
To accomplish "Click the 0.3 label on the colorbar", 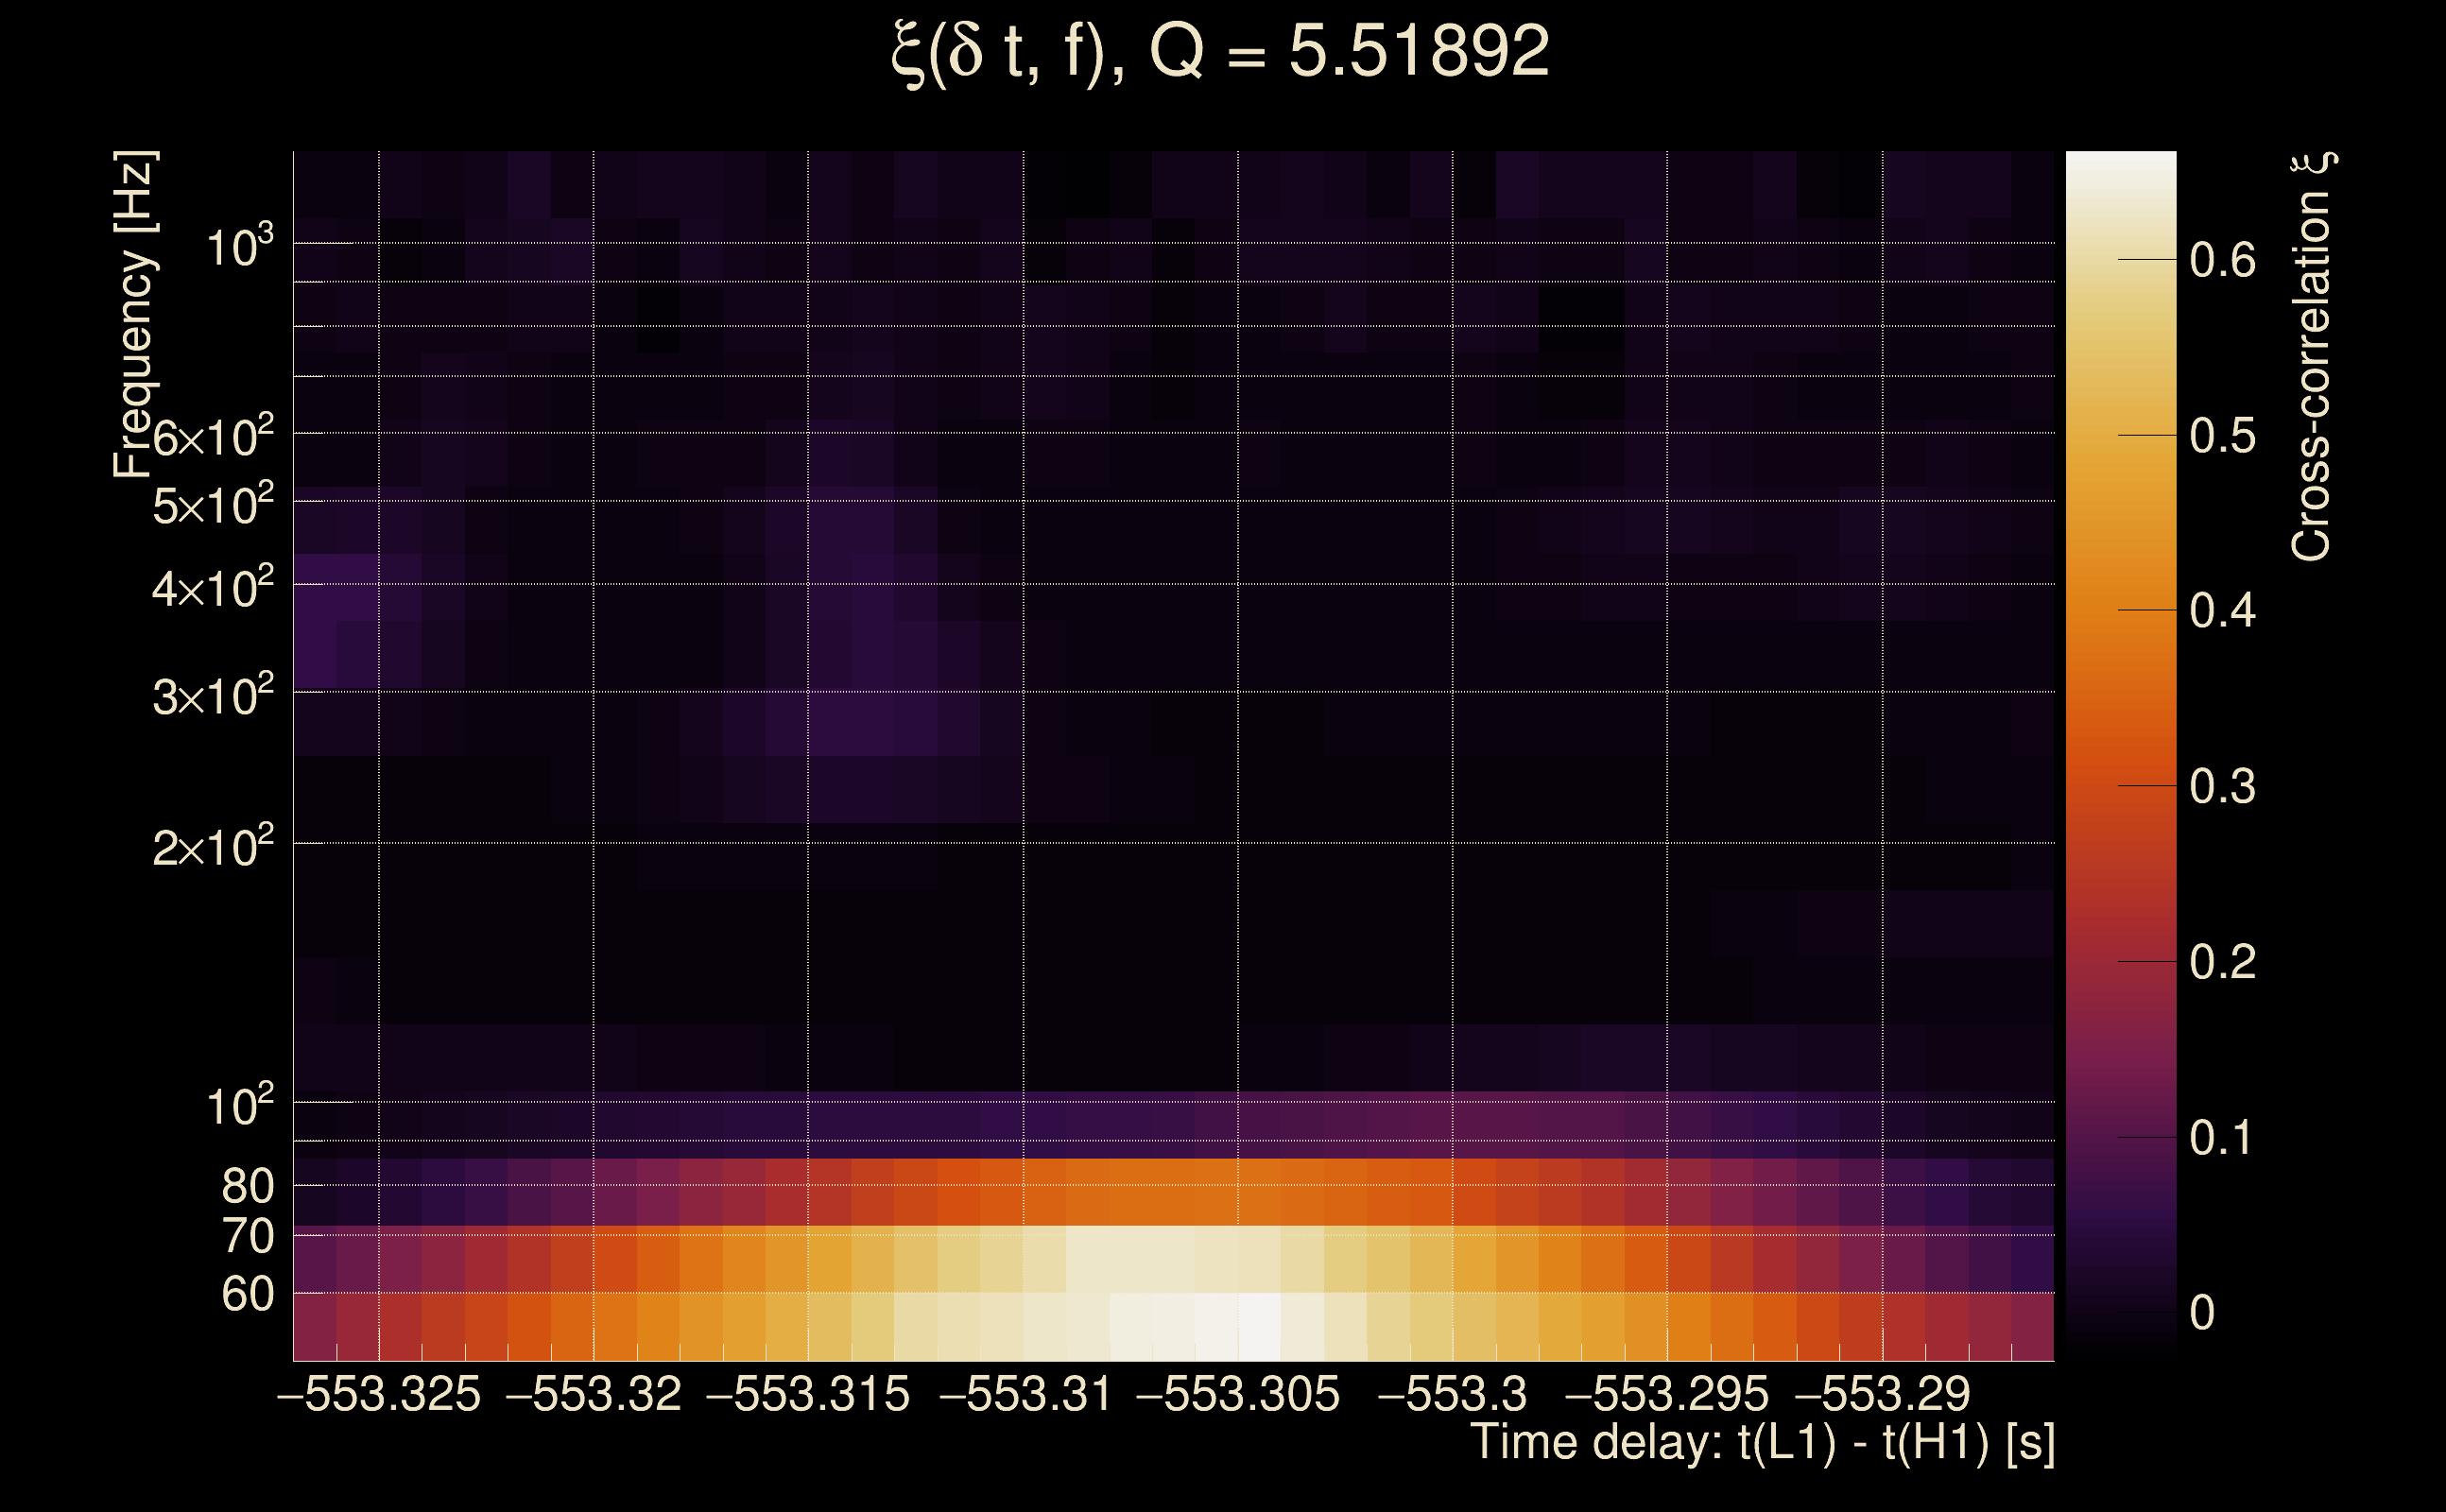I will click(x=2222, y=787).
